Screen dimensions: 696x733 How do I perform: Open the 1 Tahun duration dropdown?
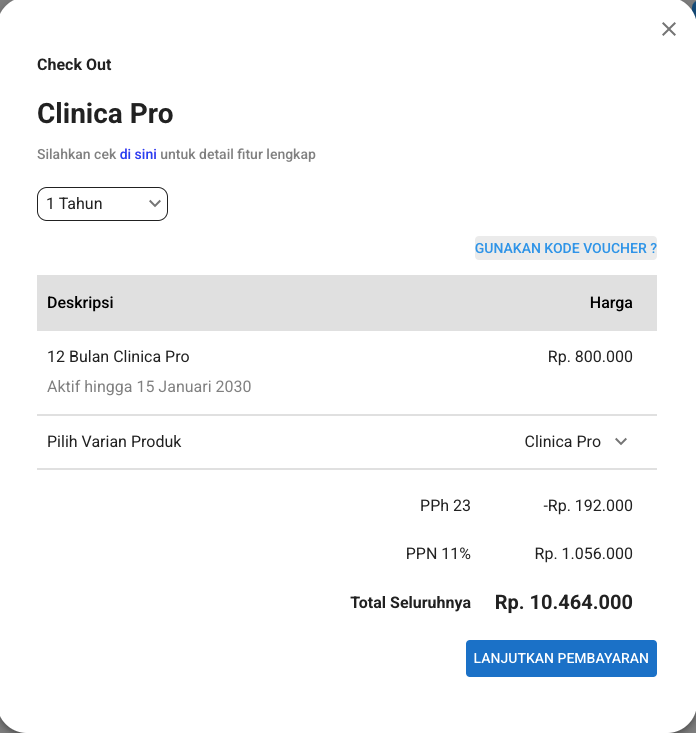[x=102, y=204]
